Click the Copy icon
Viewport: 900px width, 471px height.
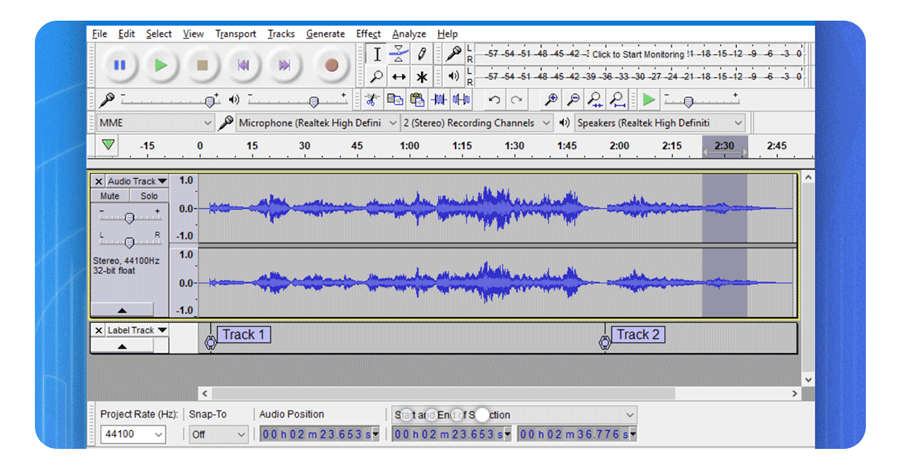(395, 100)
